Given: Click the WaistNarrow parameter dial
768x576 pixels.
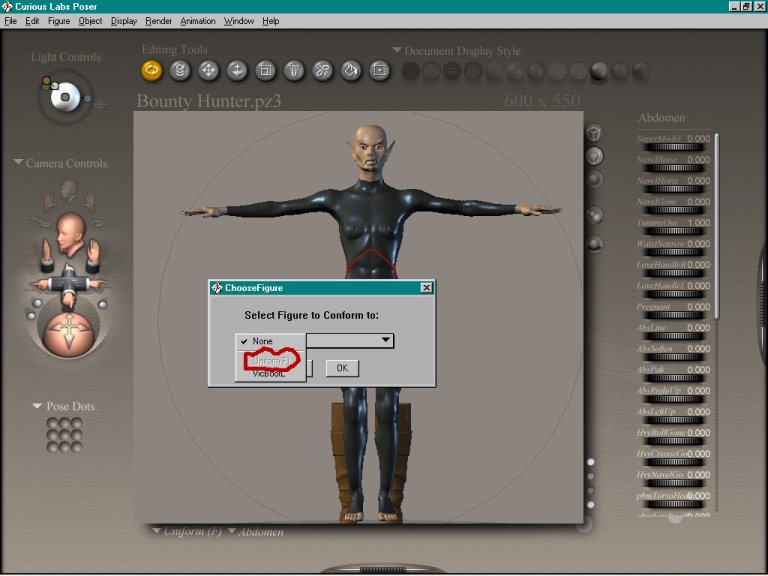Looking at the screenshot, I should click(673, 252).
